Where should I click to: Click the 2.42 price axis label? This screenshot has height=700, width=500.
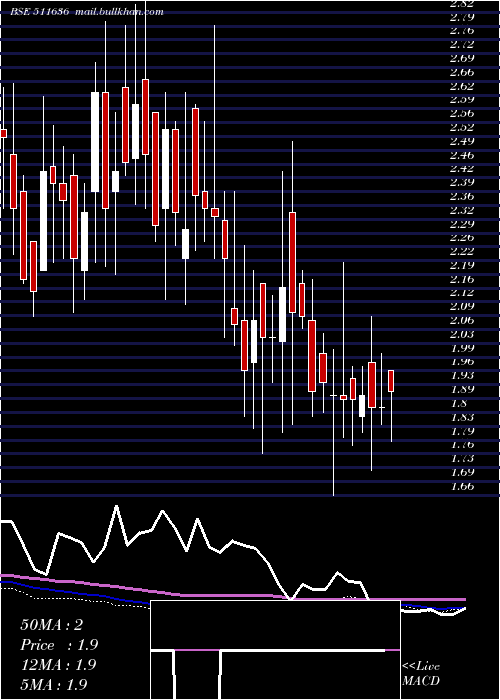coord(462,169)
